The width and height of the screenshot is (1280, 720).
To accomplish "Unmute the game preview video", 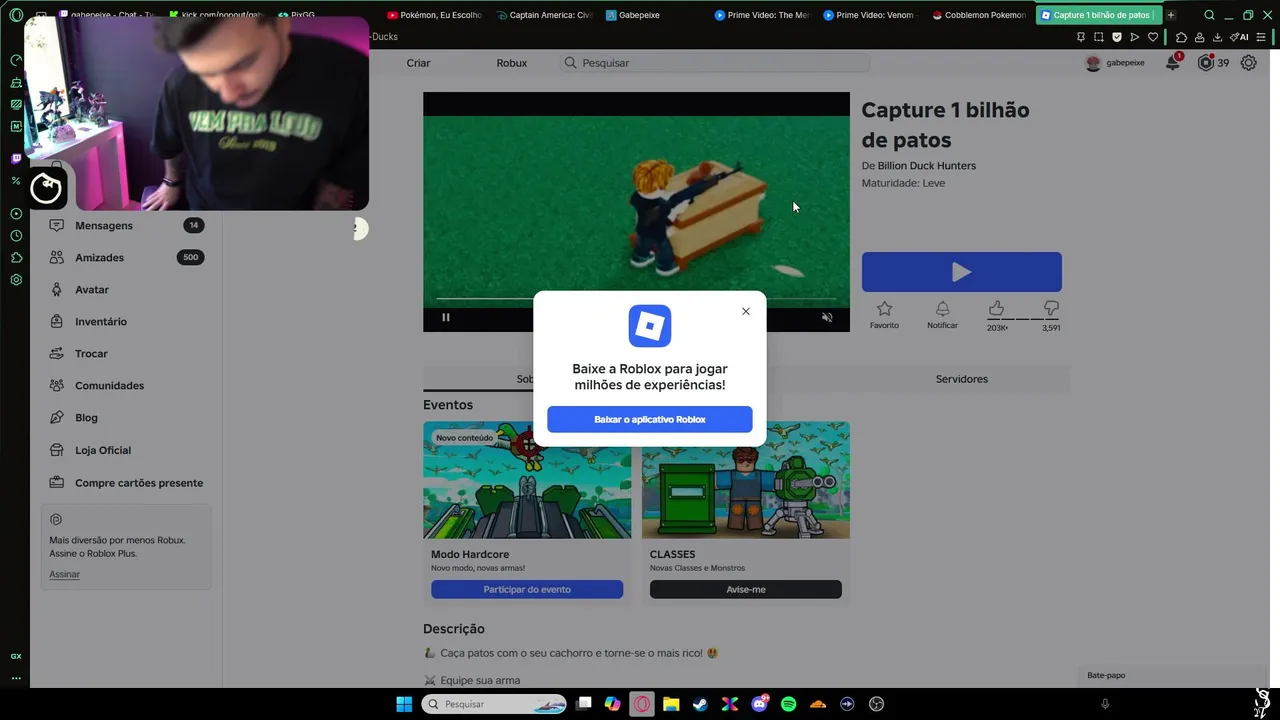I will click(x=827, y=317).
